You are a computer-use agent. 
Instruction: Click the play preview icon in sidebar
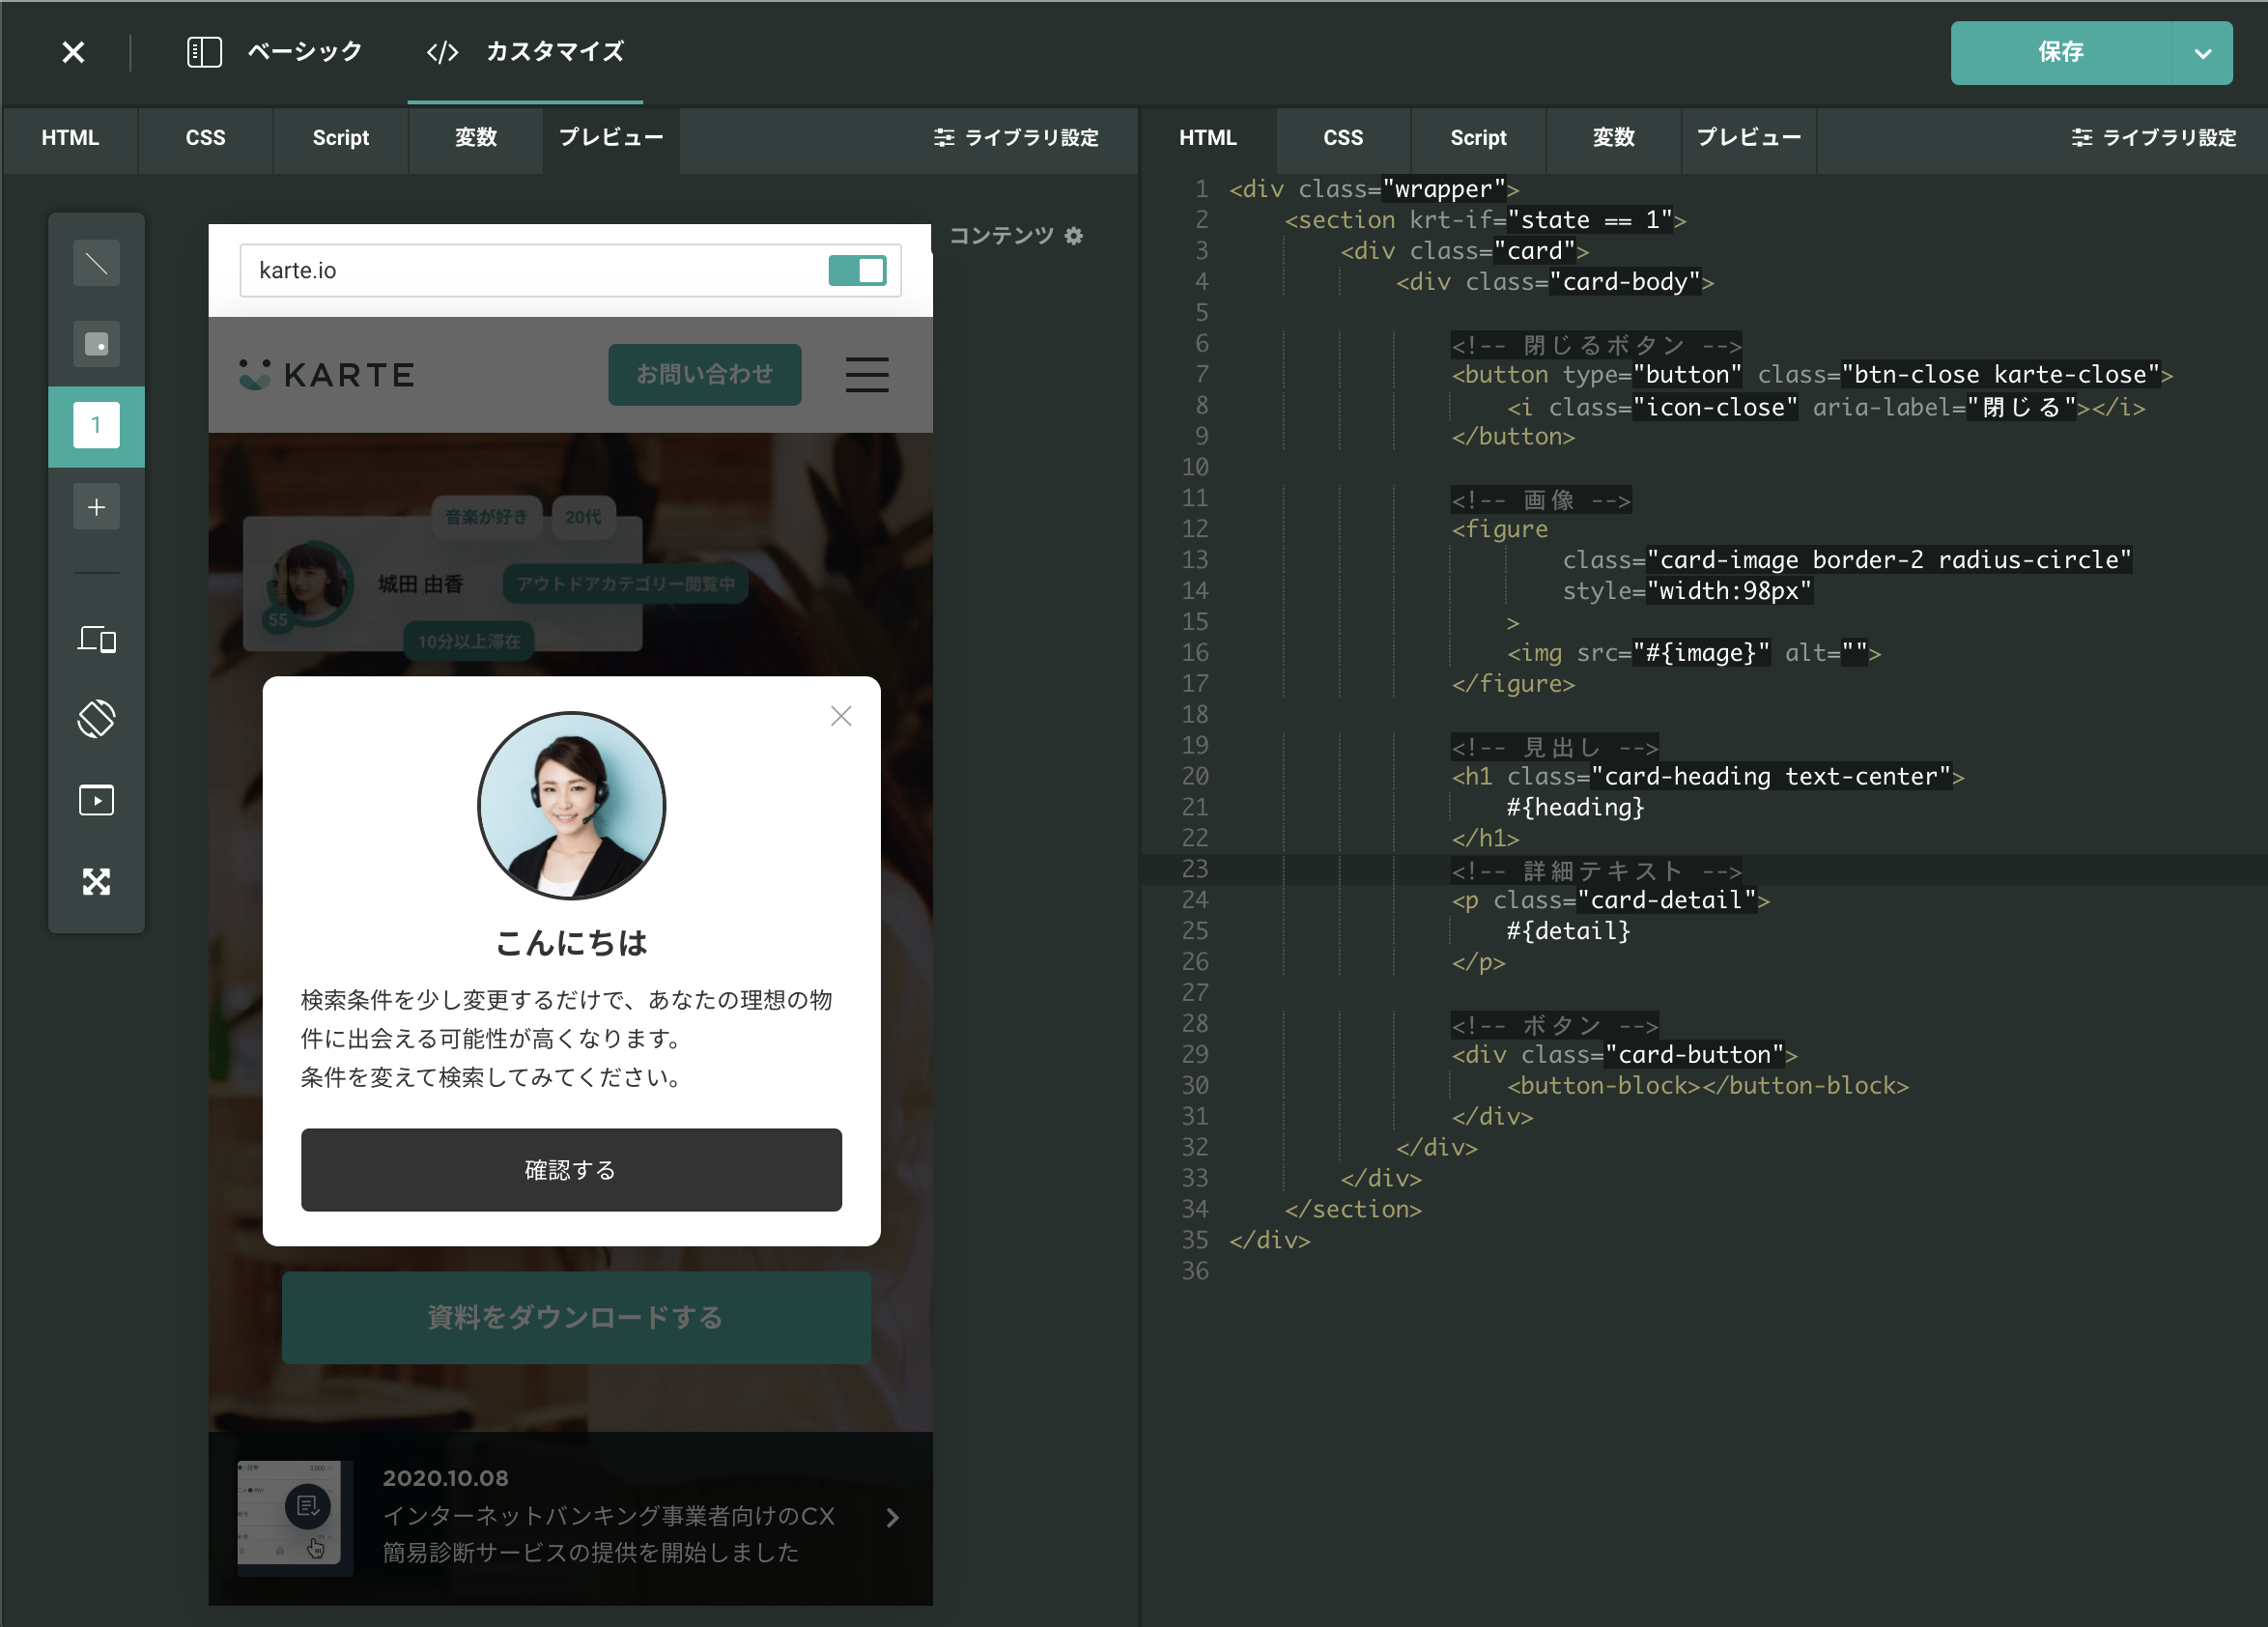pyautogui.click(x=96, y=800)
